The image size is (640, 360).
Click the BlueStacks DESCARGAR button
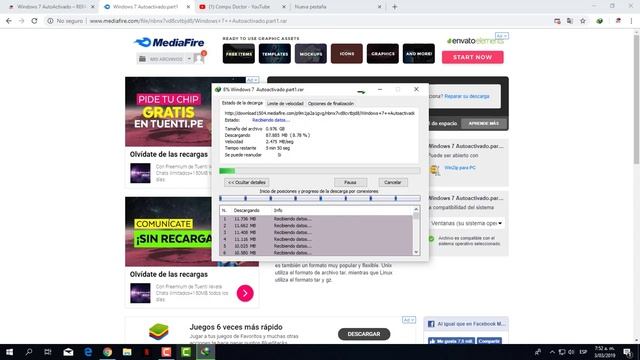(x=364, y=334)
